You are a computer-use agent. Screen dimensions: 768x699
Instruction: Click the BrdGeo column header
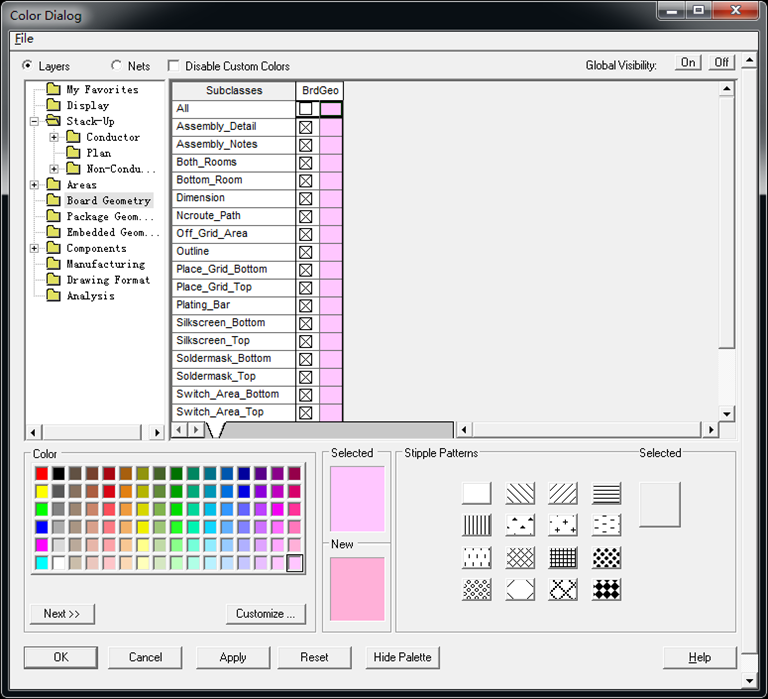click(320, 91)
